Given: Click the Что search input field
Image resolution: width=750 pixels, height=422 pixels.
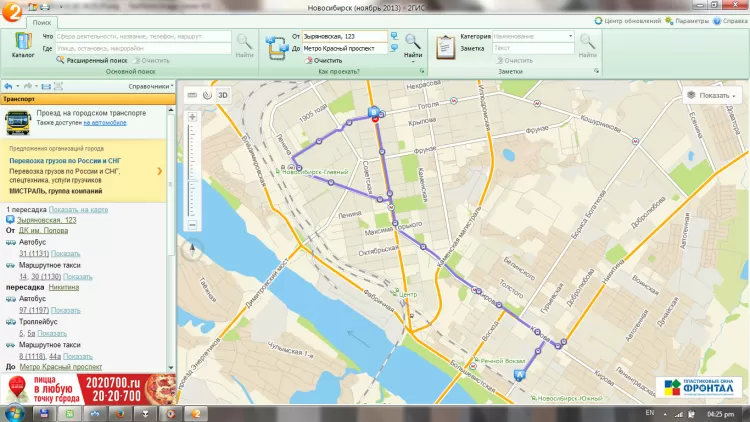Looking at the screenshot, I should coord(143,36).
